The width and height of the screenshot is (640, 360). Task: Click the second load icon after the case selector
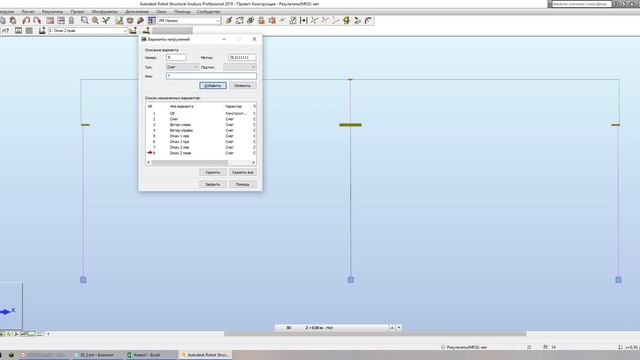coord(146,31)
